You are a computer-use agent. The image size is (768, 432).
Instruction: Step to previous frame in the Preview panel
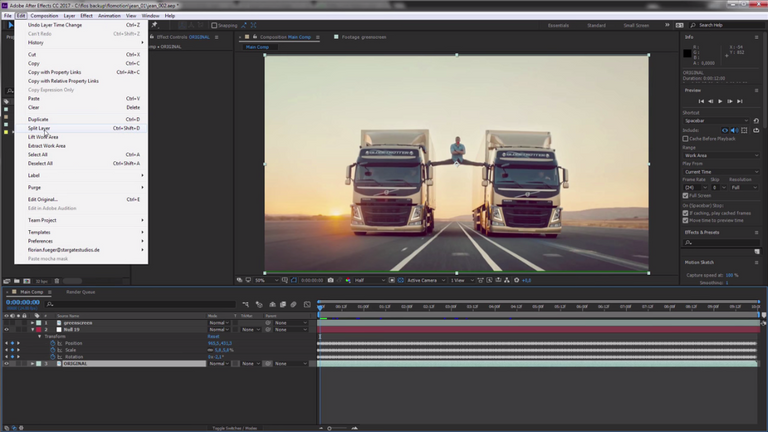(711, 101)
